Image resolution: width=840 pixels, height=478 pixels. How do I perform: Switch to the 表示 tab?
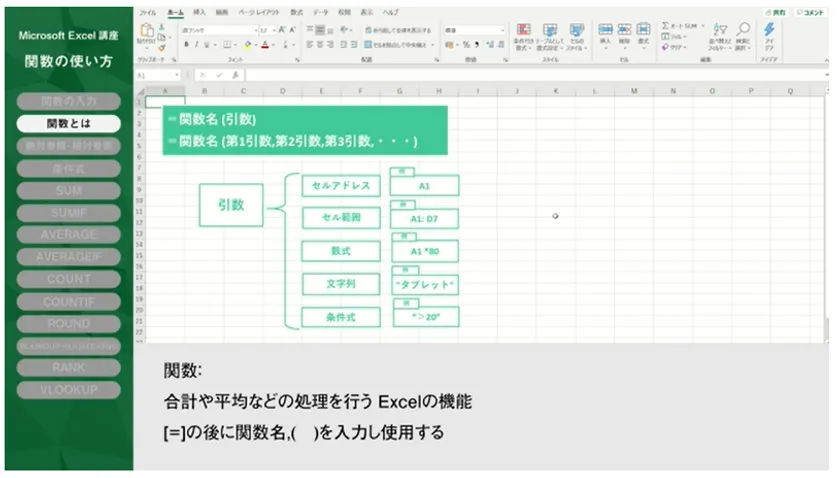click(366, 12)
